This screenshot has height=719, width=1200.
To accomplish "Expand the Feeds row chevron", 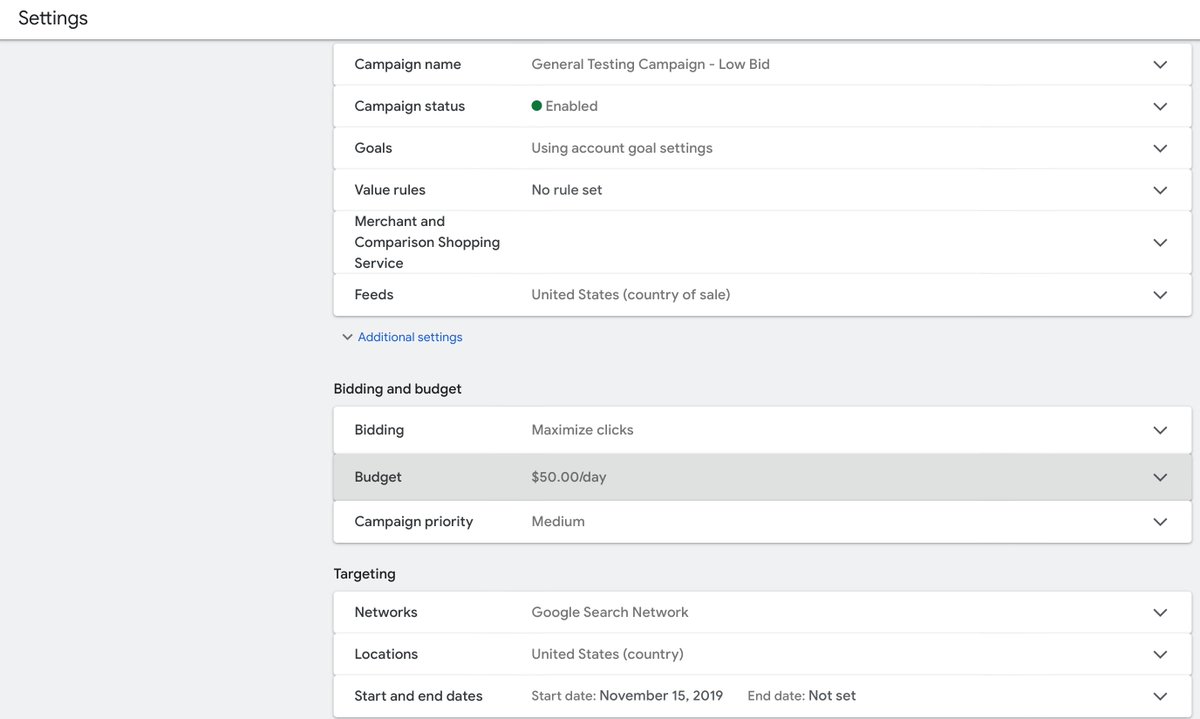I will [x=1160, y=296].
